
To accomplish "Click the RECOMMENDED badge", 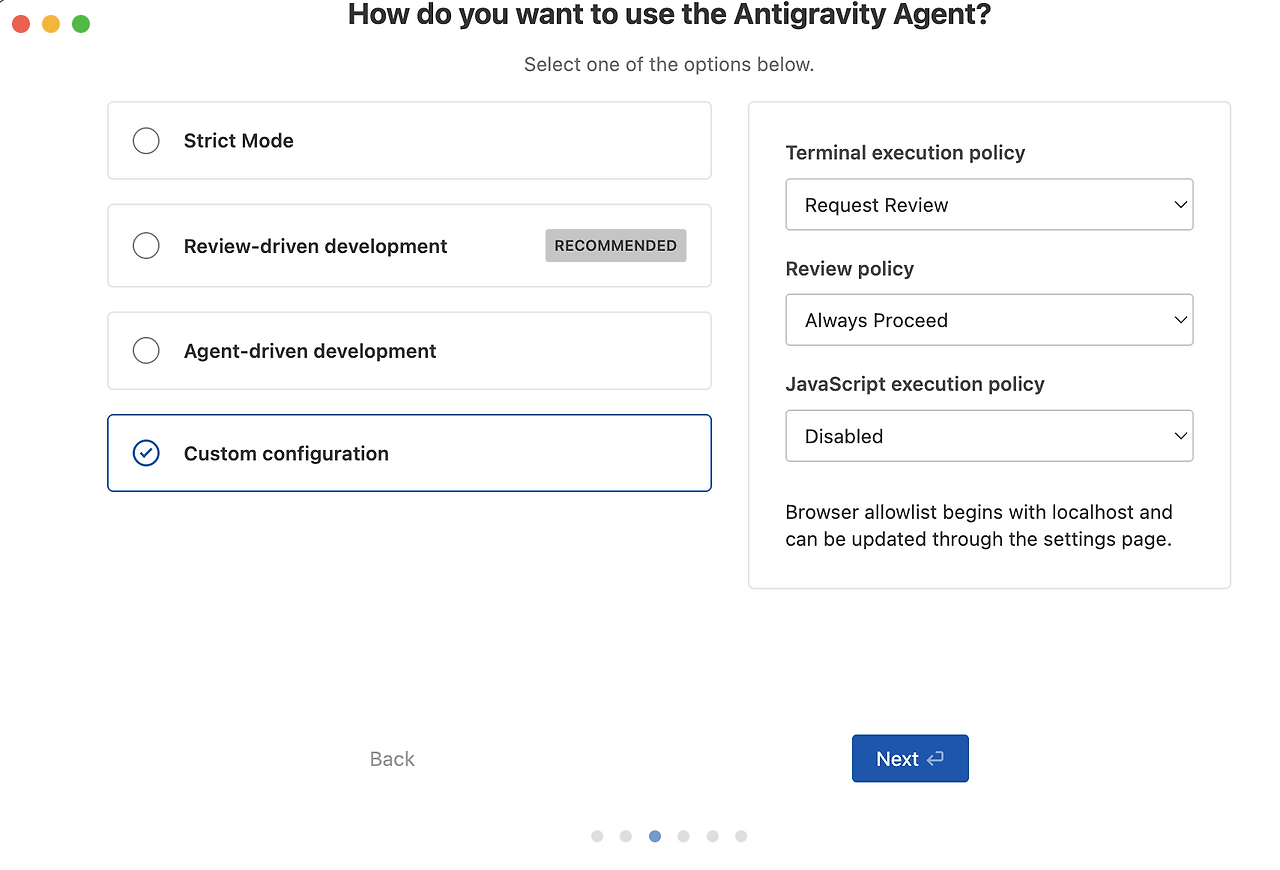I will point(616,246).
